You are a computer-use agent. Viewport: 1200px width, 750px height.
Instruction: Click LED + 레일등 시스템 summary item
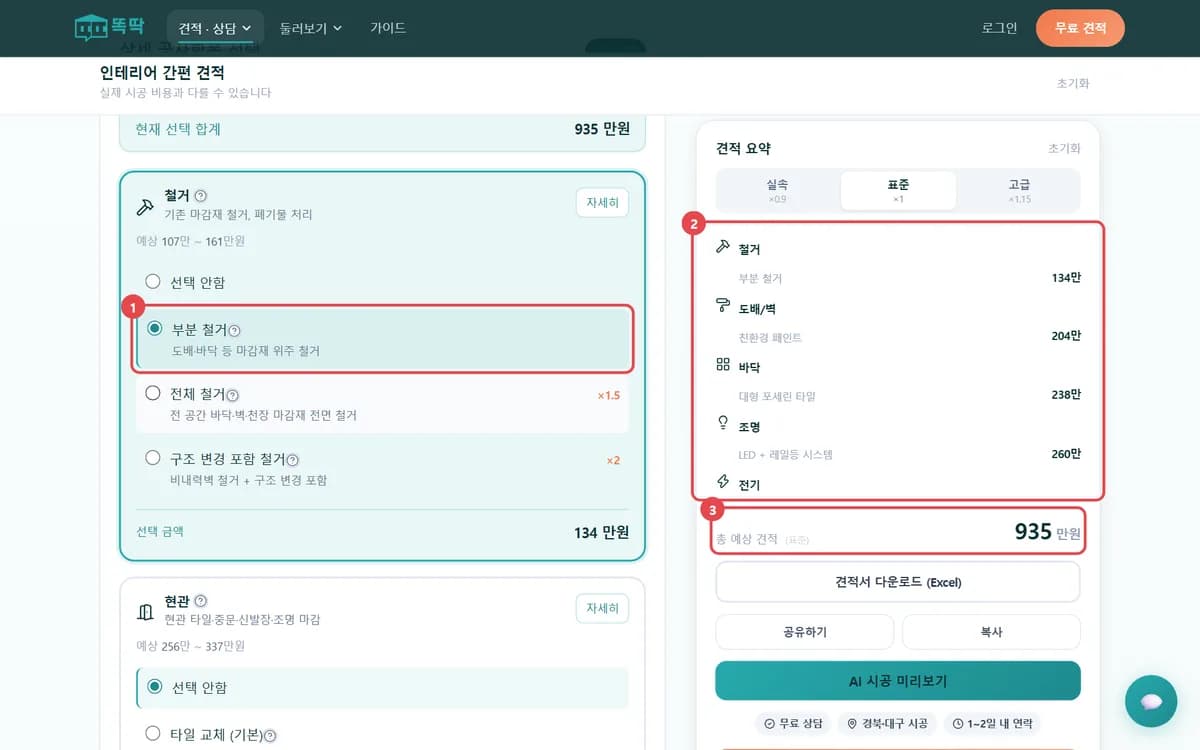[x=785, y=454]
